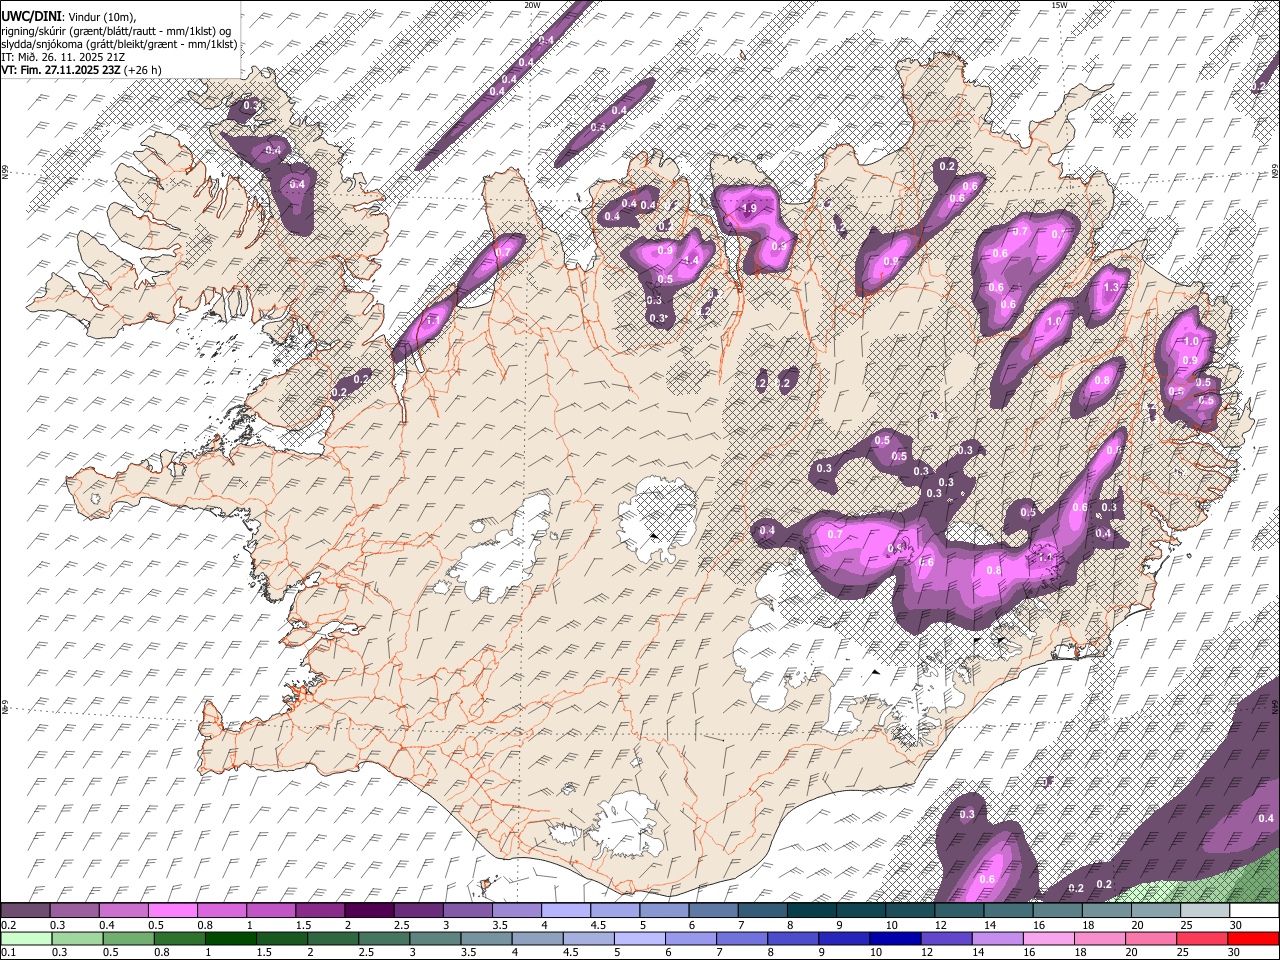Select the lower legend 0.3 light green swatch
Screen dimensions: 1280x960
(x=77, y=938)
